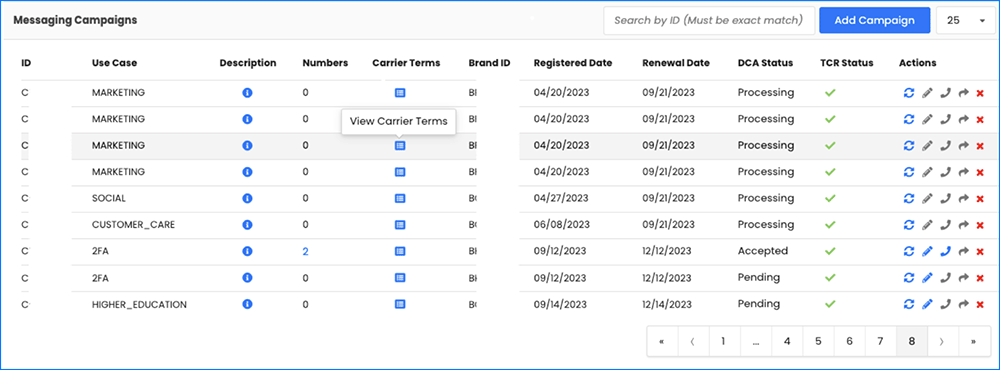The height and width of the screenshot is (370, 1000).
Task: View carrier terms for SOCIAL campaign
Action: tap(400, 198)
